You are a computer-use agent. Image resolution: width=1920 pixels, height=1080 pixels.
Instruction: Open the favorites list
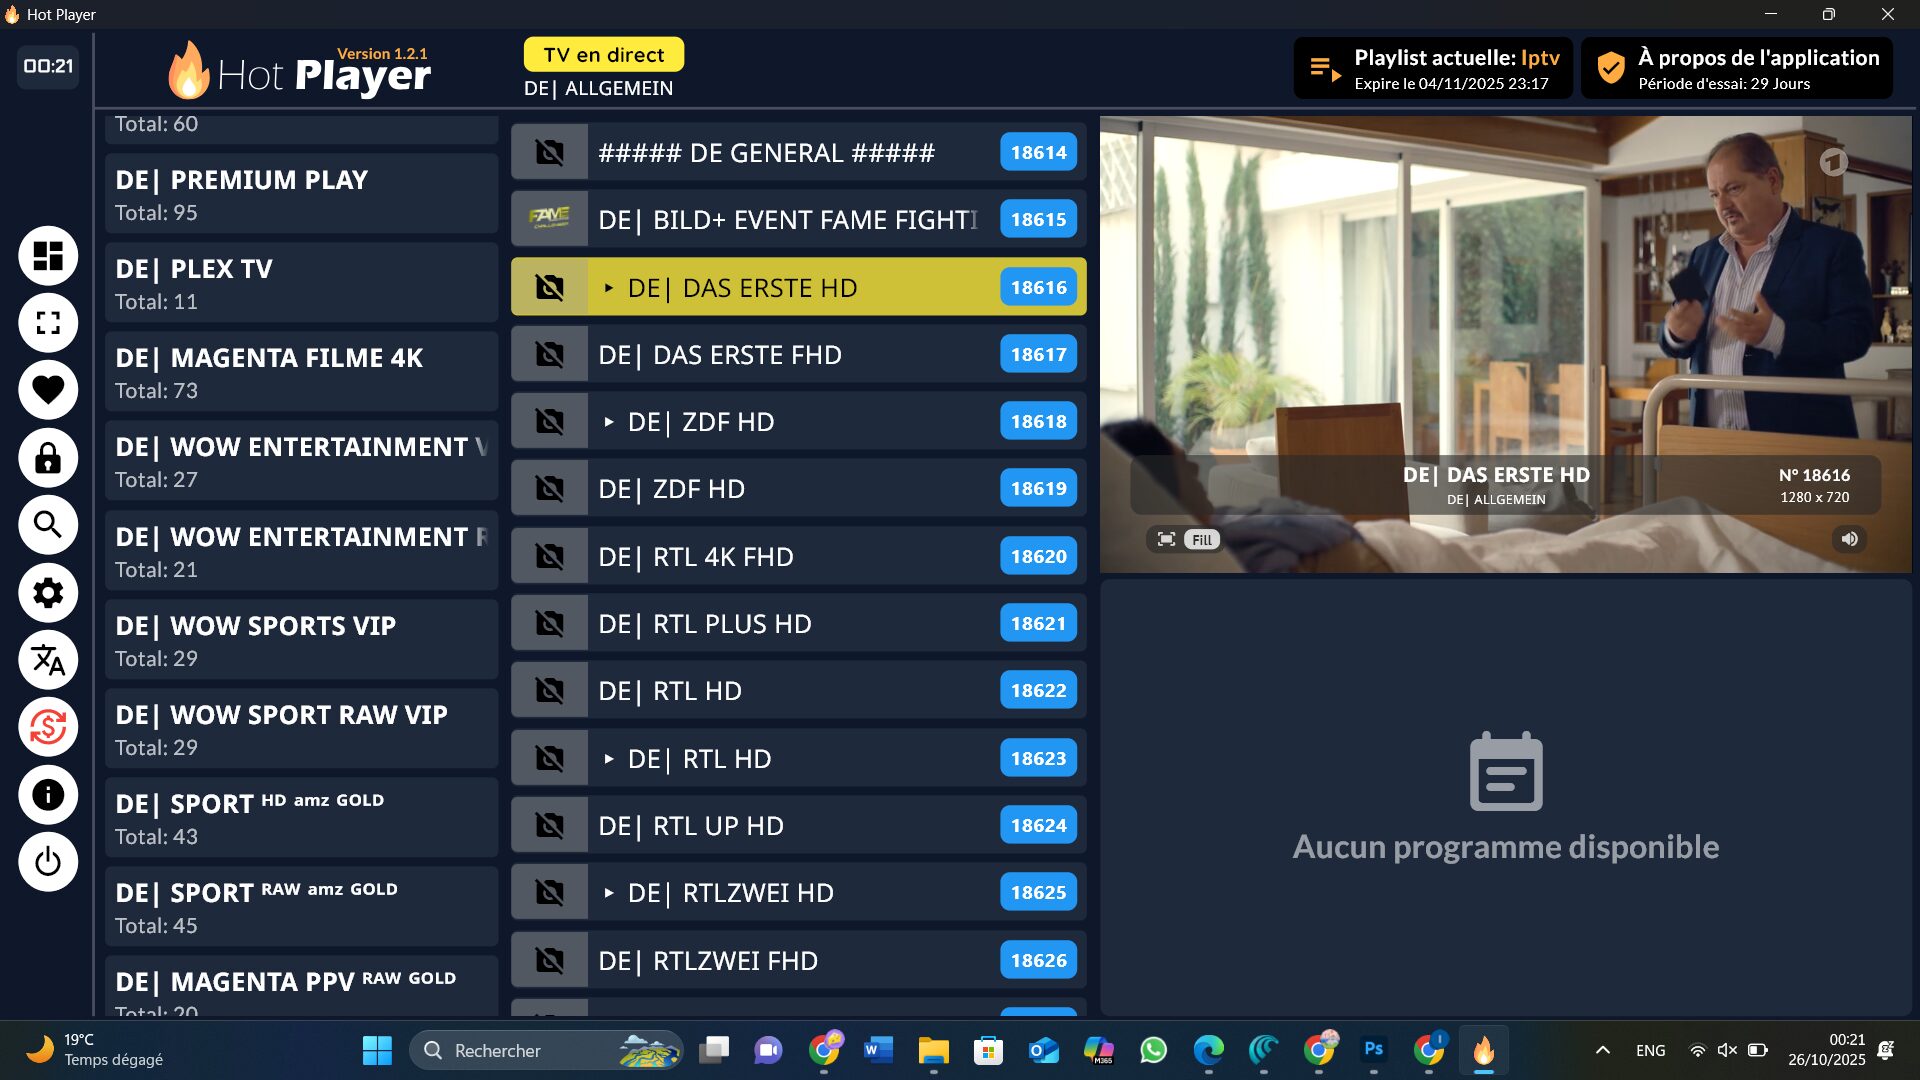point(47,390)
